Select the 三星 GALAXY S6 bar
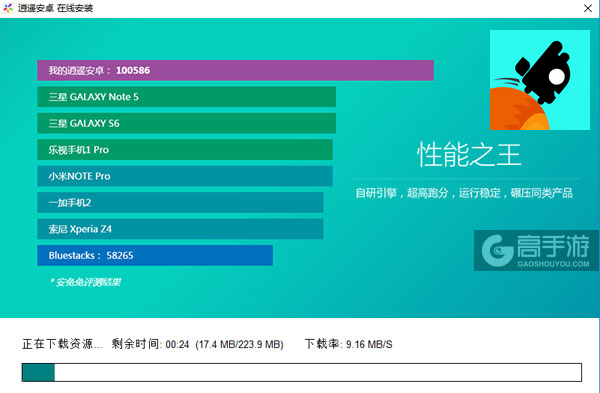The image size is (600, 393). 186,123
